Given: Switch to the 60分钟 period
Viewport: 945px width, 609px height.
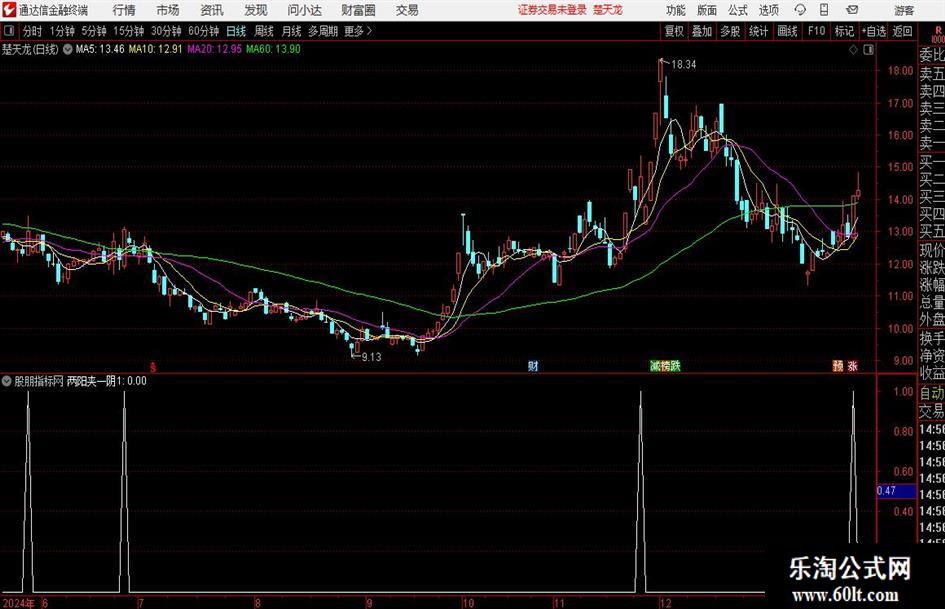Looking at the screenshot, I should coord(203,31).
